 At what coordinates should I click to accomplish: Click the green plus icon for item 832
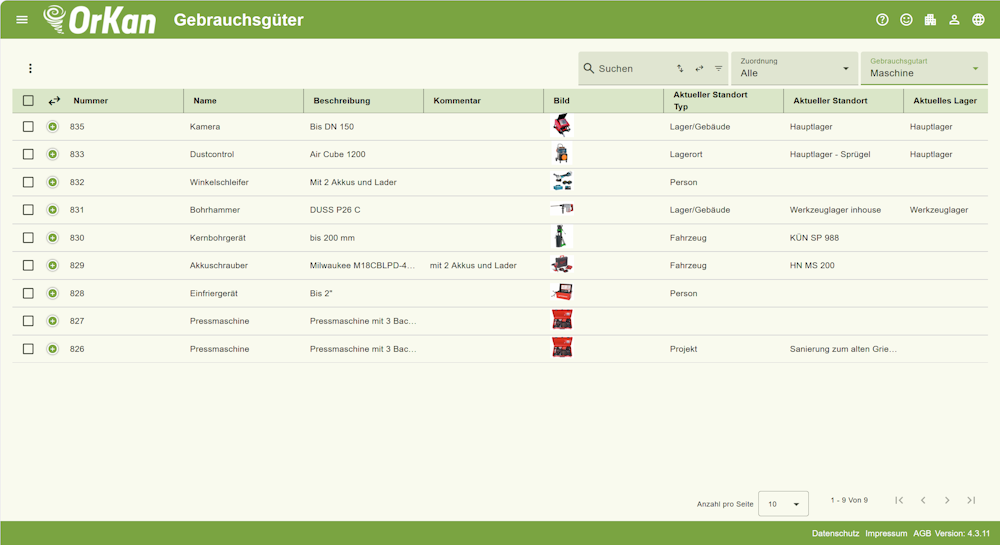[52, 182]
